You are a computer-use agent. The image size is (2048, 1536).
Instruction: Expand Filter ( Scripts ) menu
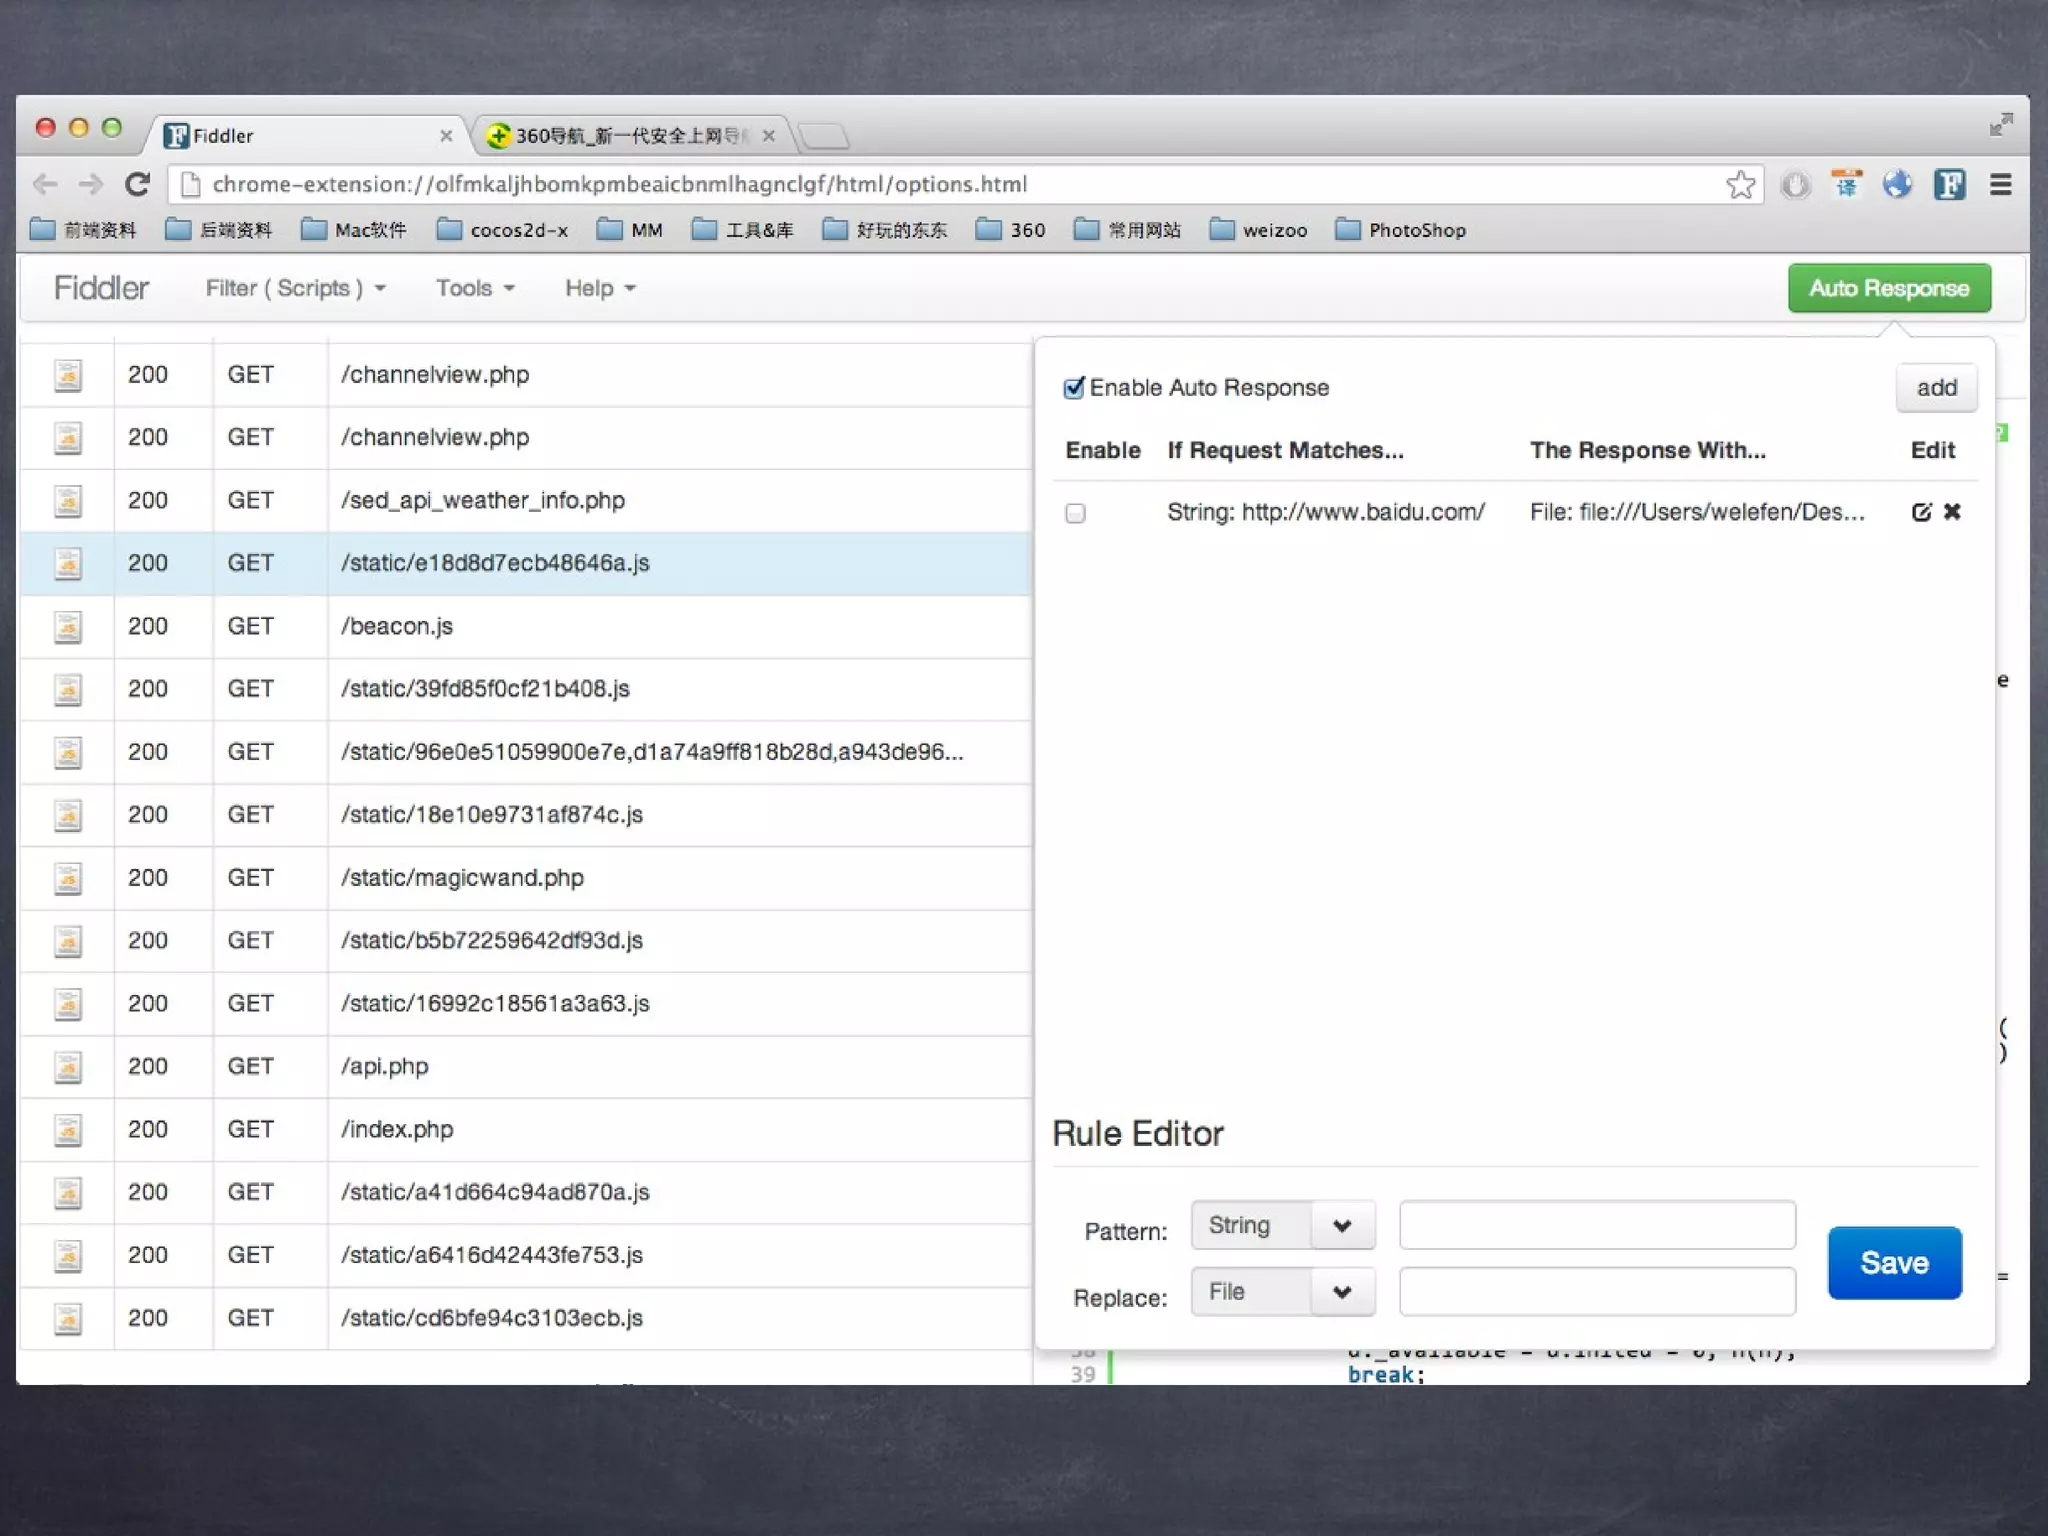click(x=295, y=288)
